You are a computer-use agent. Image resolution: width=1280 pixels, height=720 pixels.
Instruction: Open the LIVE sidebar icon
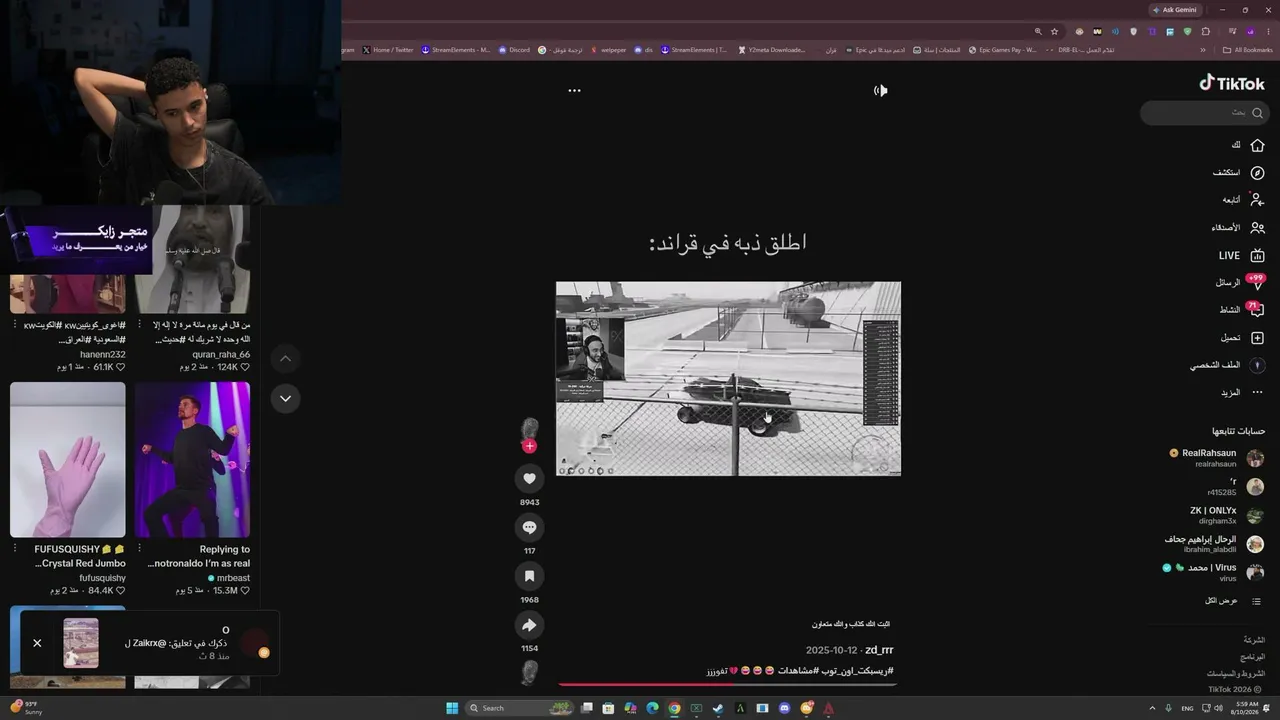[x=1257, y=256]
